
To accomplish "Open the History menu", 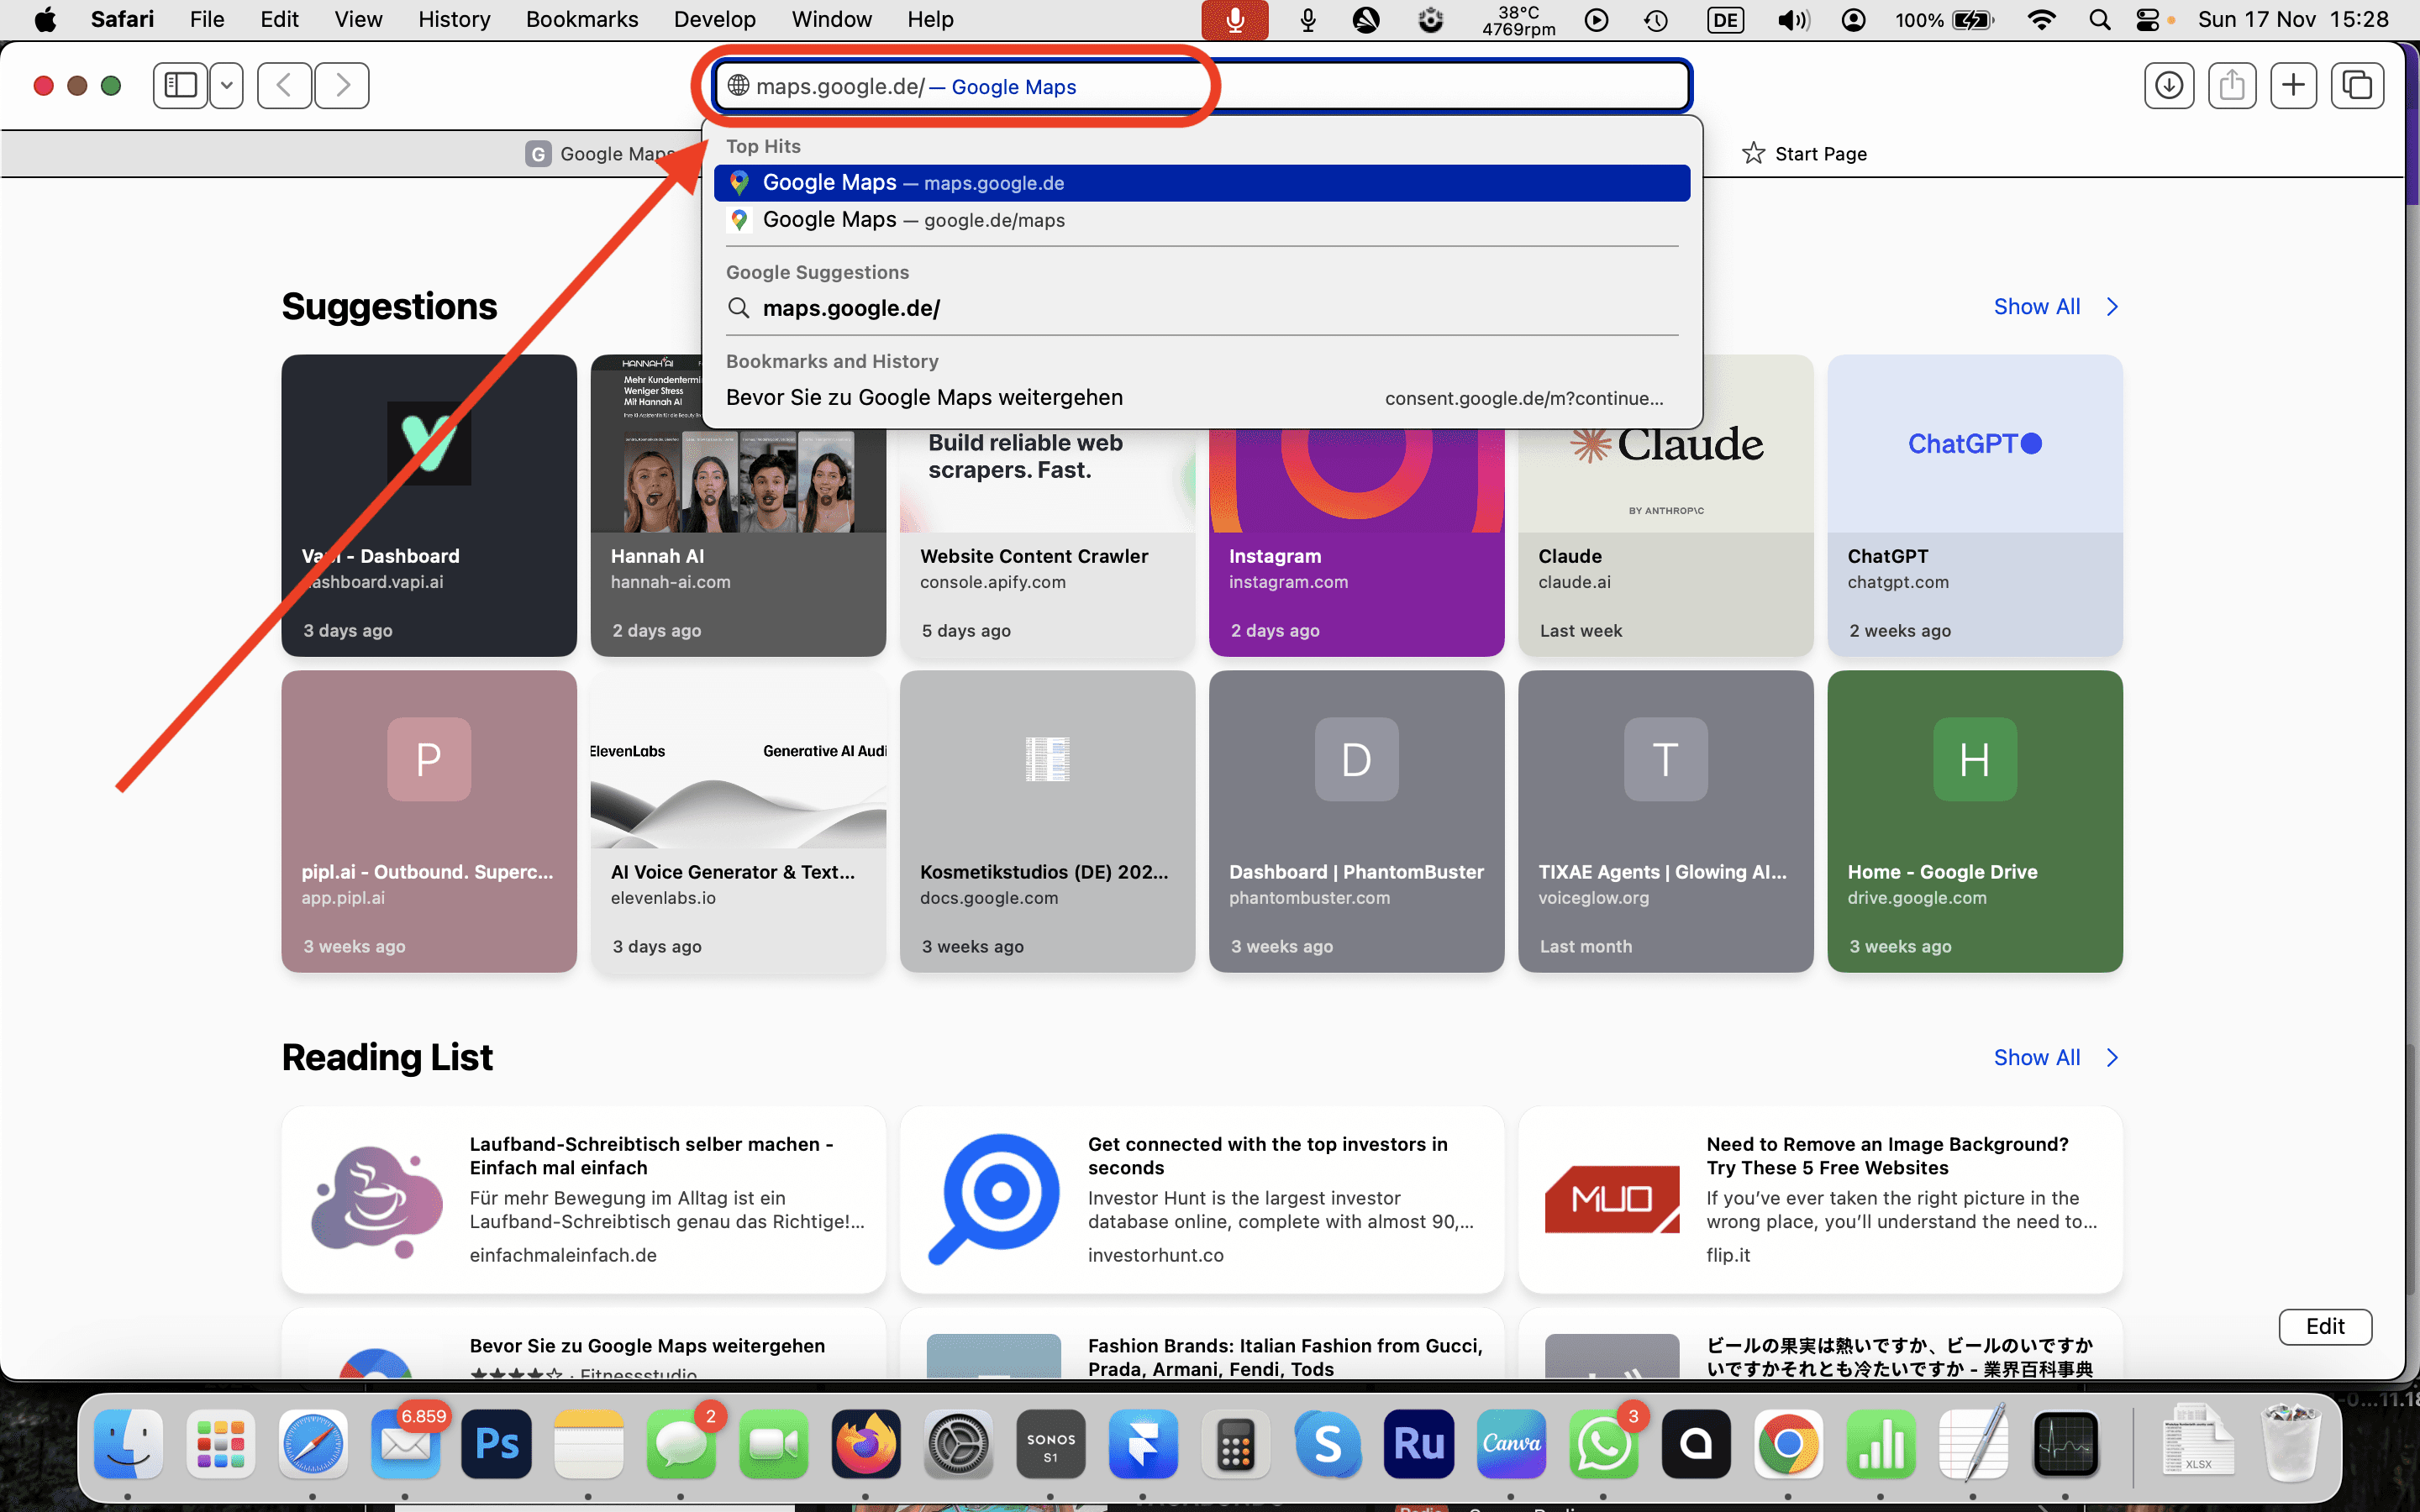I will tap(454, 19).
